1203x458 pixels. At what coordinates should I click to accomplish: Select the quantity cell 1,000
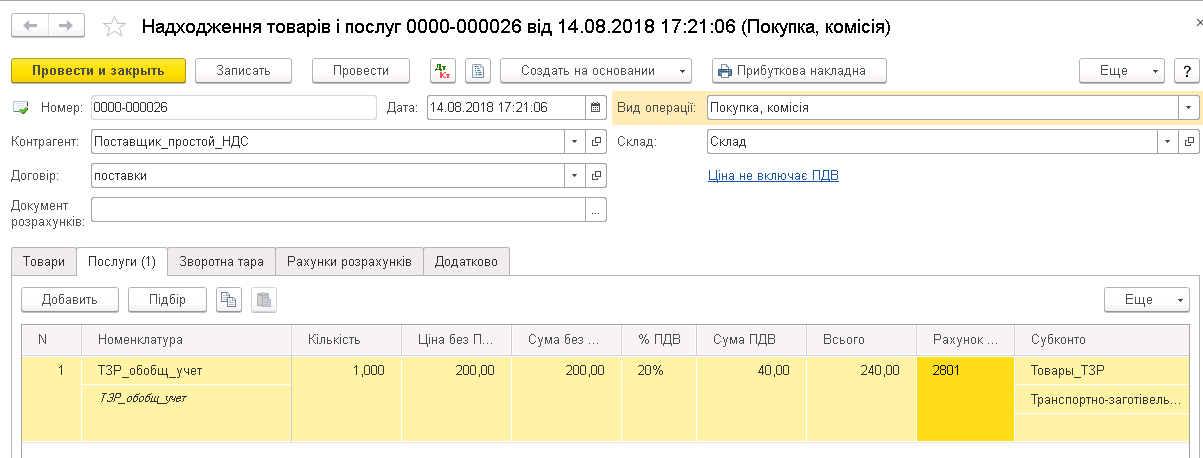tap(346, 370)
